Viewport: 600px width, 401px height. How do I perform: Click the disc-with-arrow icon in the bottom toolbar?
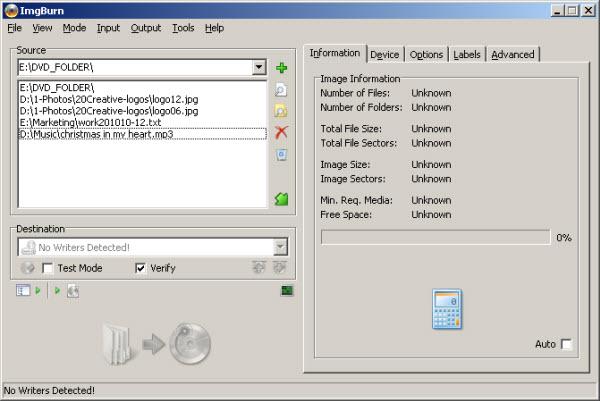click(73, 291)
